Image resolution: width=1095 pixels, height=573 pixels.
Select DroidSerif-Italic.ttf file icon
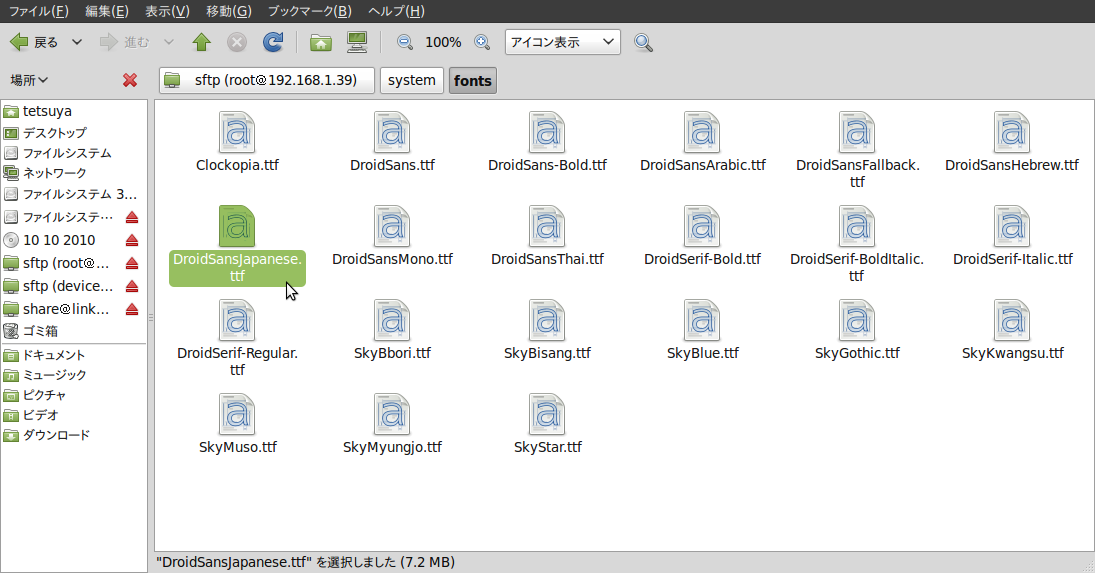click(x=1013, y=226)
